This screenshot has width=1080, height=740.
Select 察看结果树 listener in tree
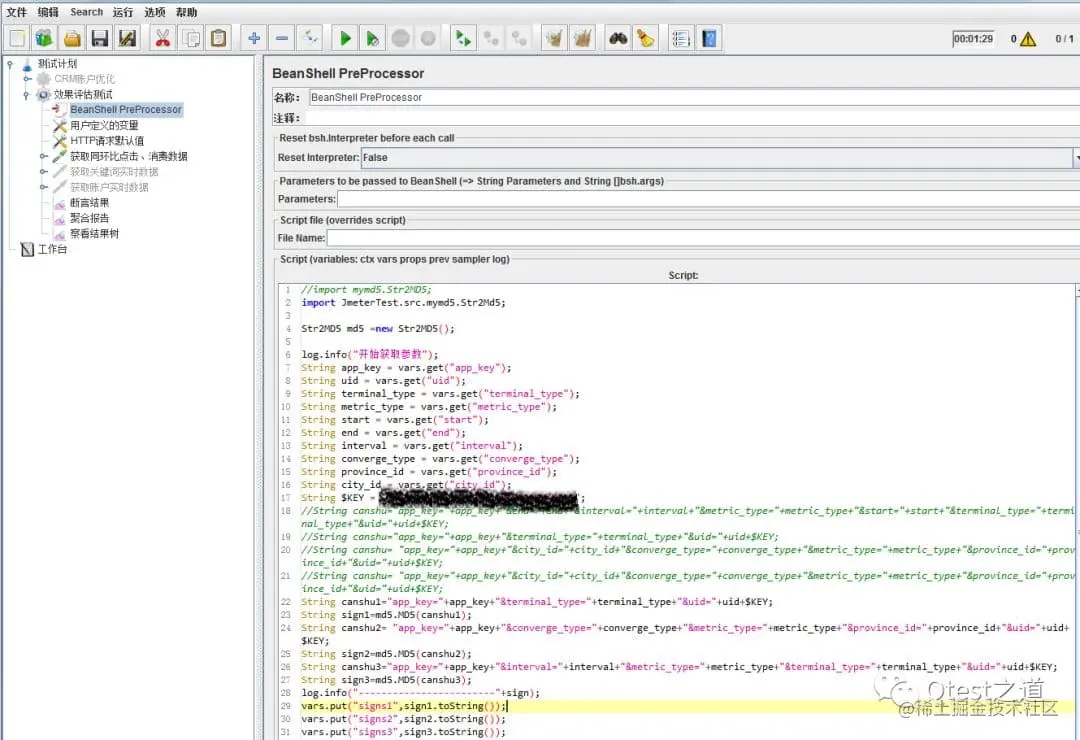point(94,234)
